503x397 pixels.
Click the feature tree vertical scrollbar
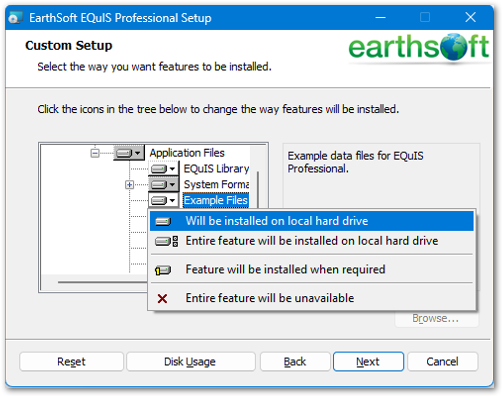coord(258,190)
